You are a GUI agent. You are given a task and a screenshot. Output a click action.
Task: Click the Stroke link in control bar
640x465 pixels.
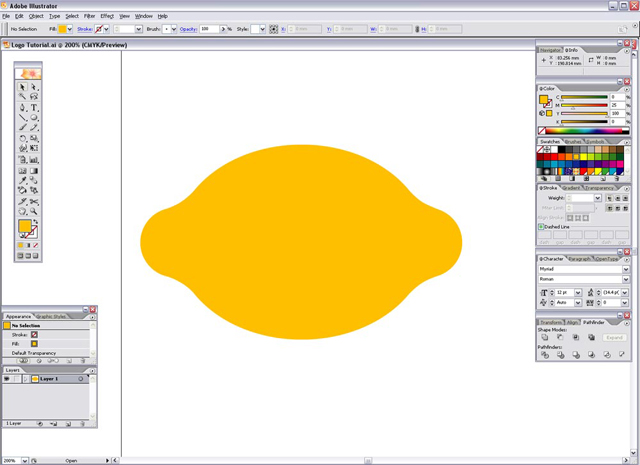click(x=84, y=29)
